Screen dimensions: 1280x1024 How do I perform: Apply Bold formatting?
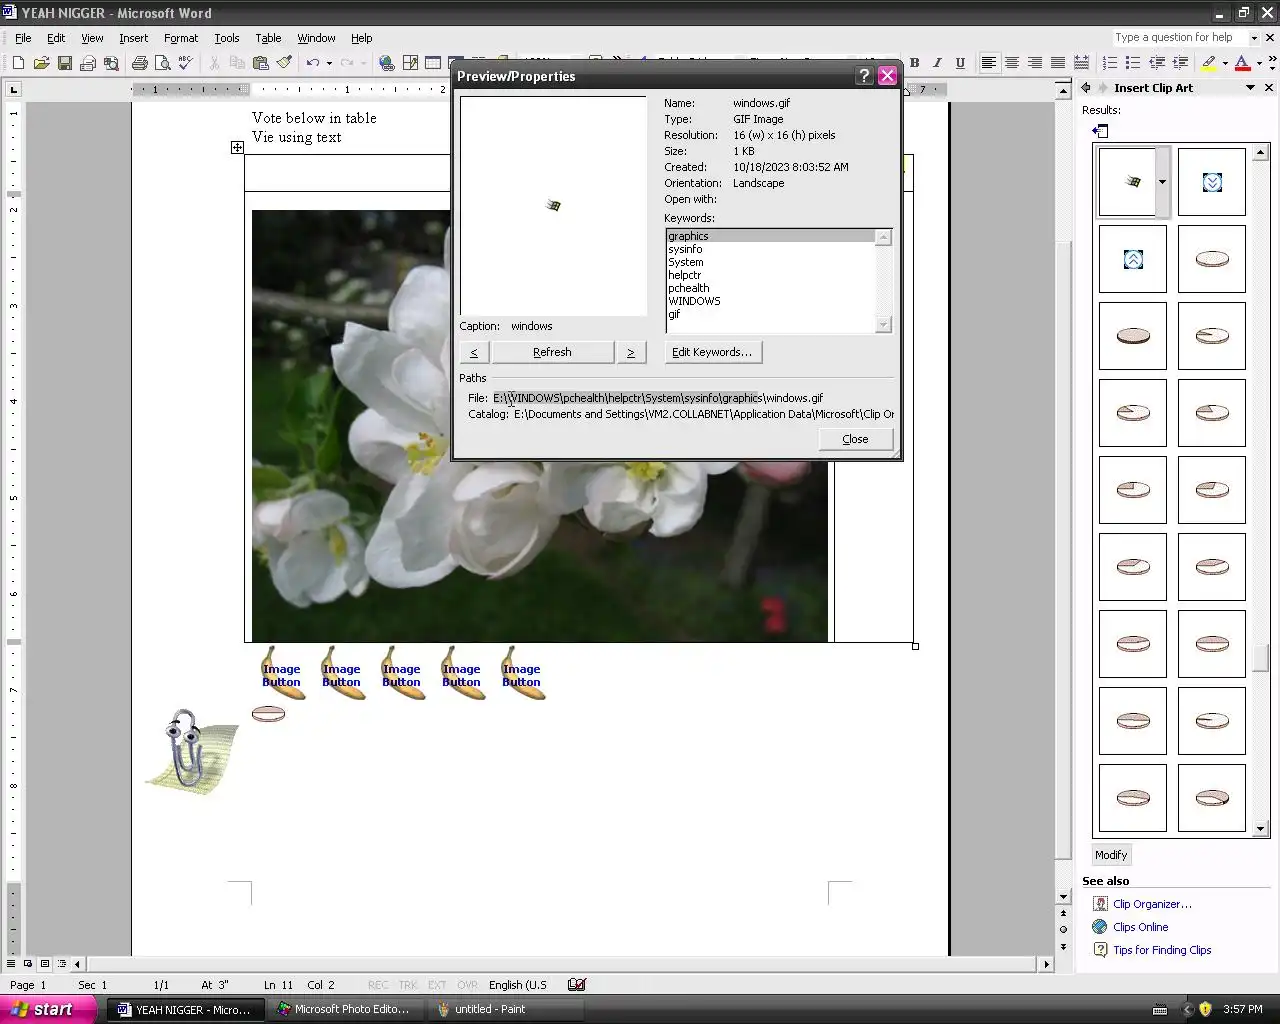tap(914, 63)
